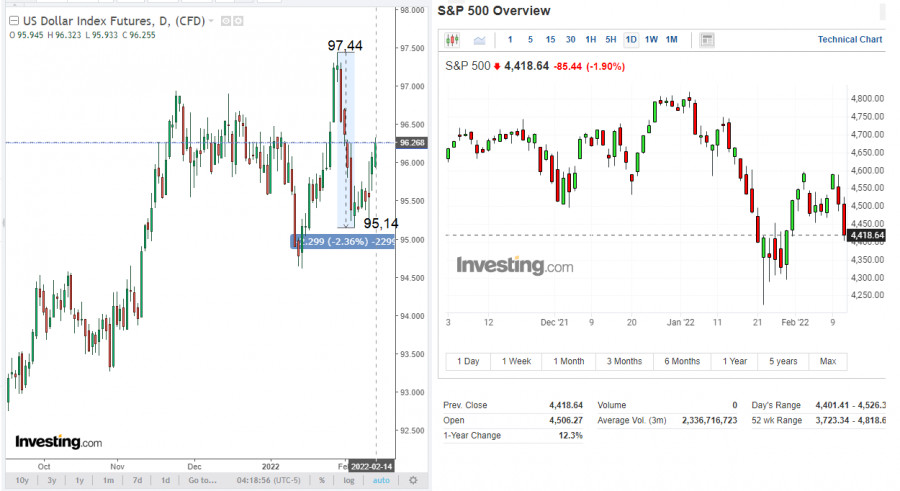Click the 97,44 high annotation text
Image resolution: width=900 pixels, height=491 pixels.
coord(345,45)
